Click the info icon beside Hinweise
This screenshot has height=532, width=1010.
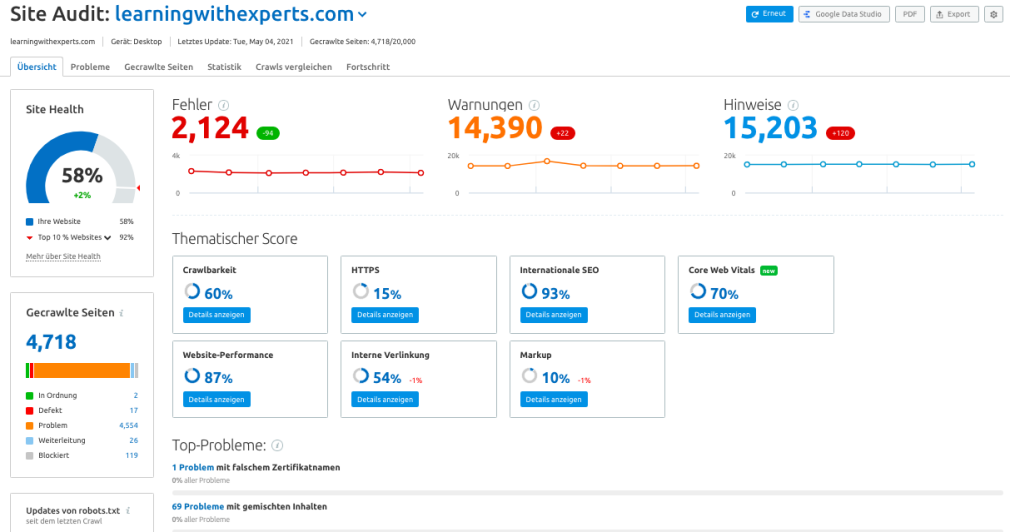pyautogui.click(x=793, y=105)
